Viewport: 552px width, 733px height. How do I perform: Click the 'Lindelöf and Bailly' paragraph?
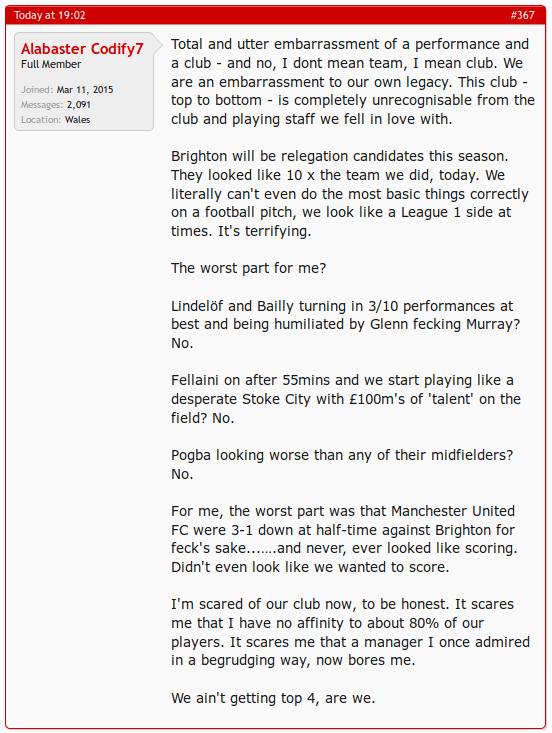click(345, 324)
